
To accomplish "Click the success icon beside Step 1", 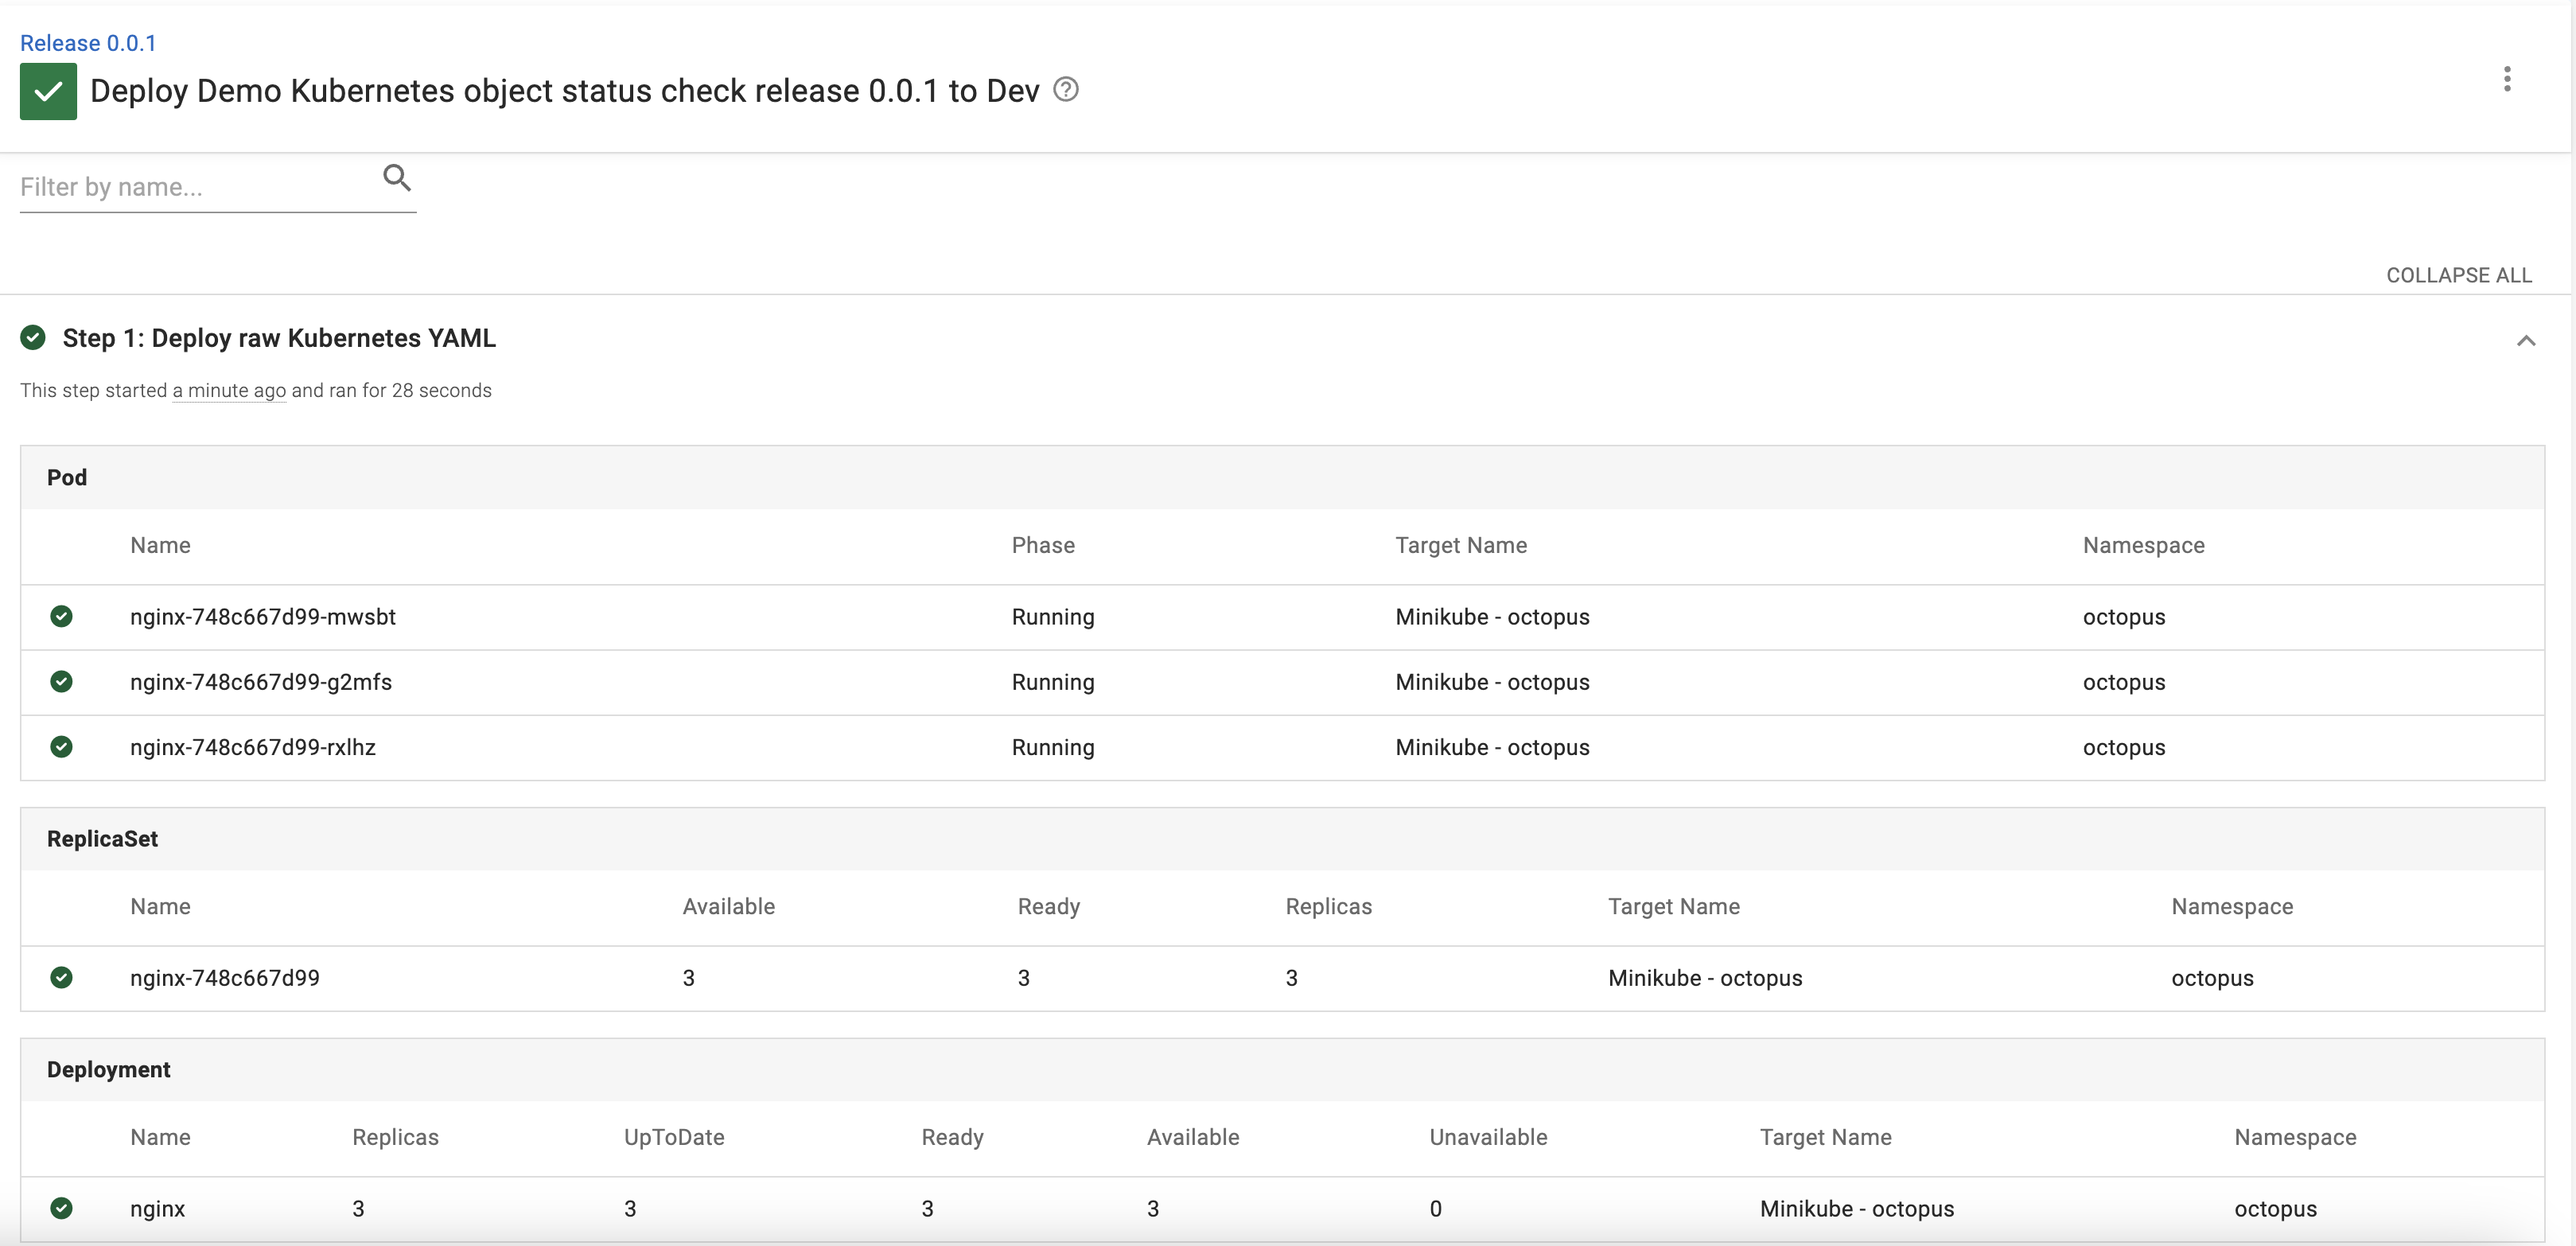I will coord(33,338).
